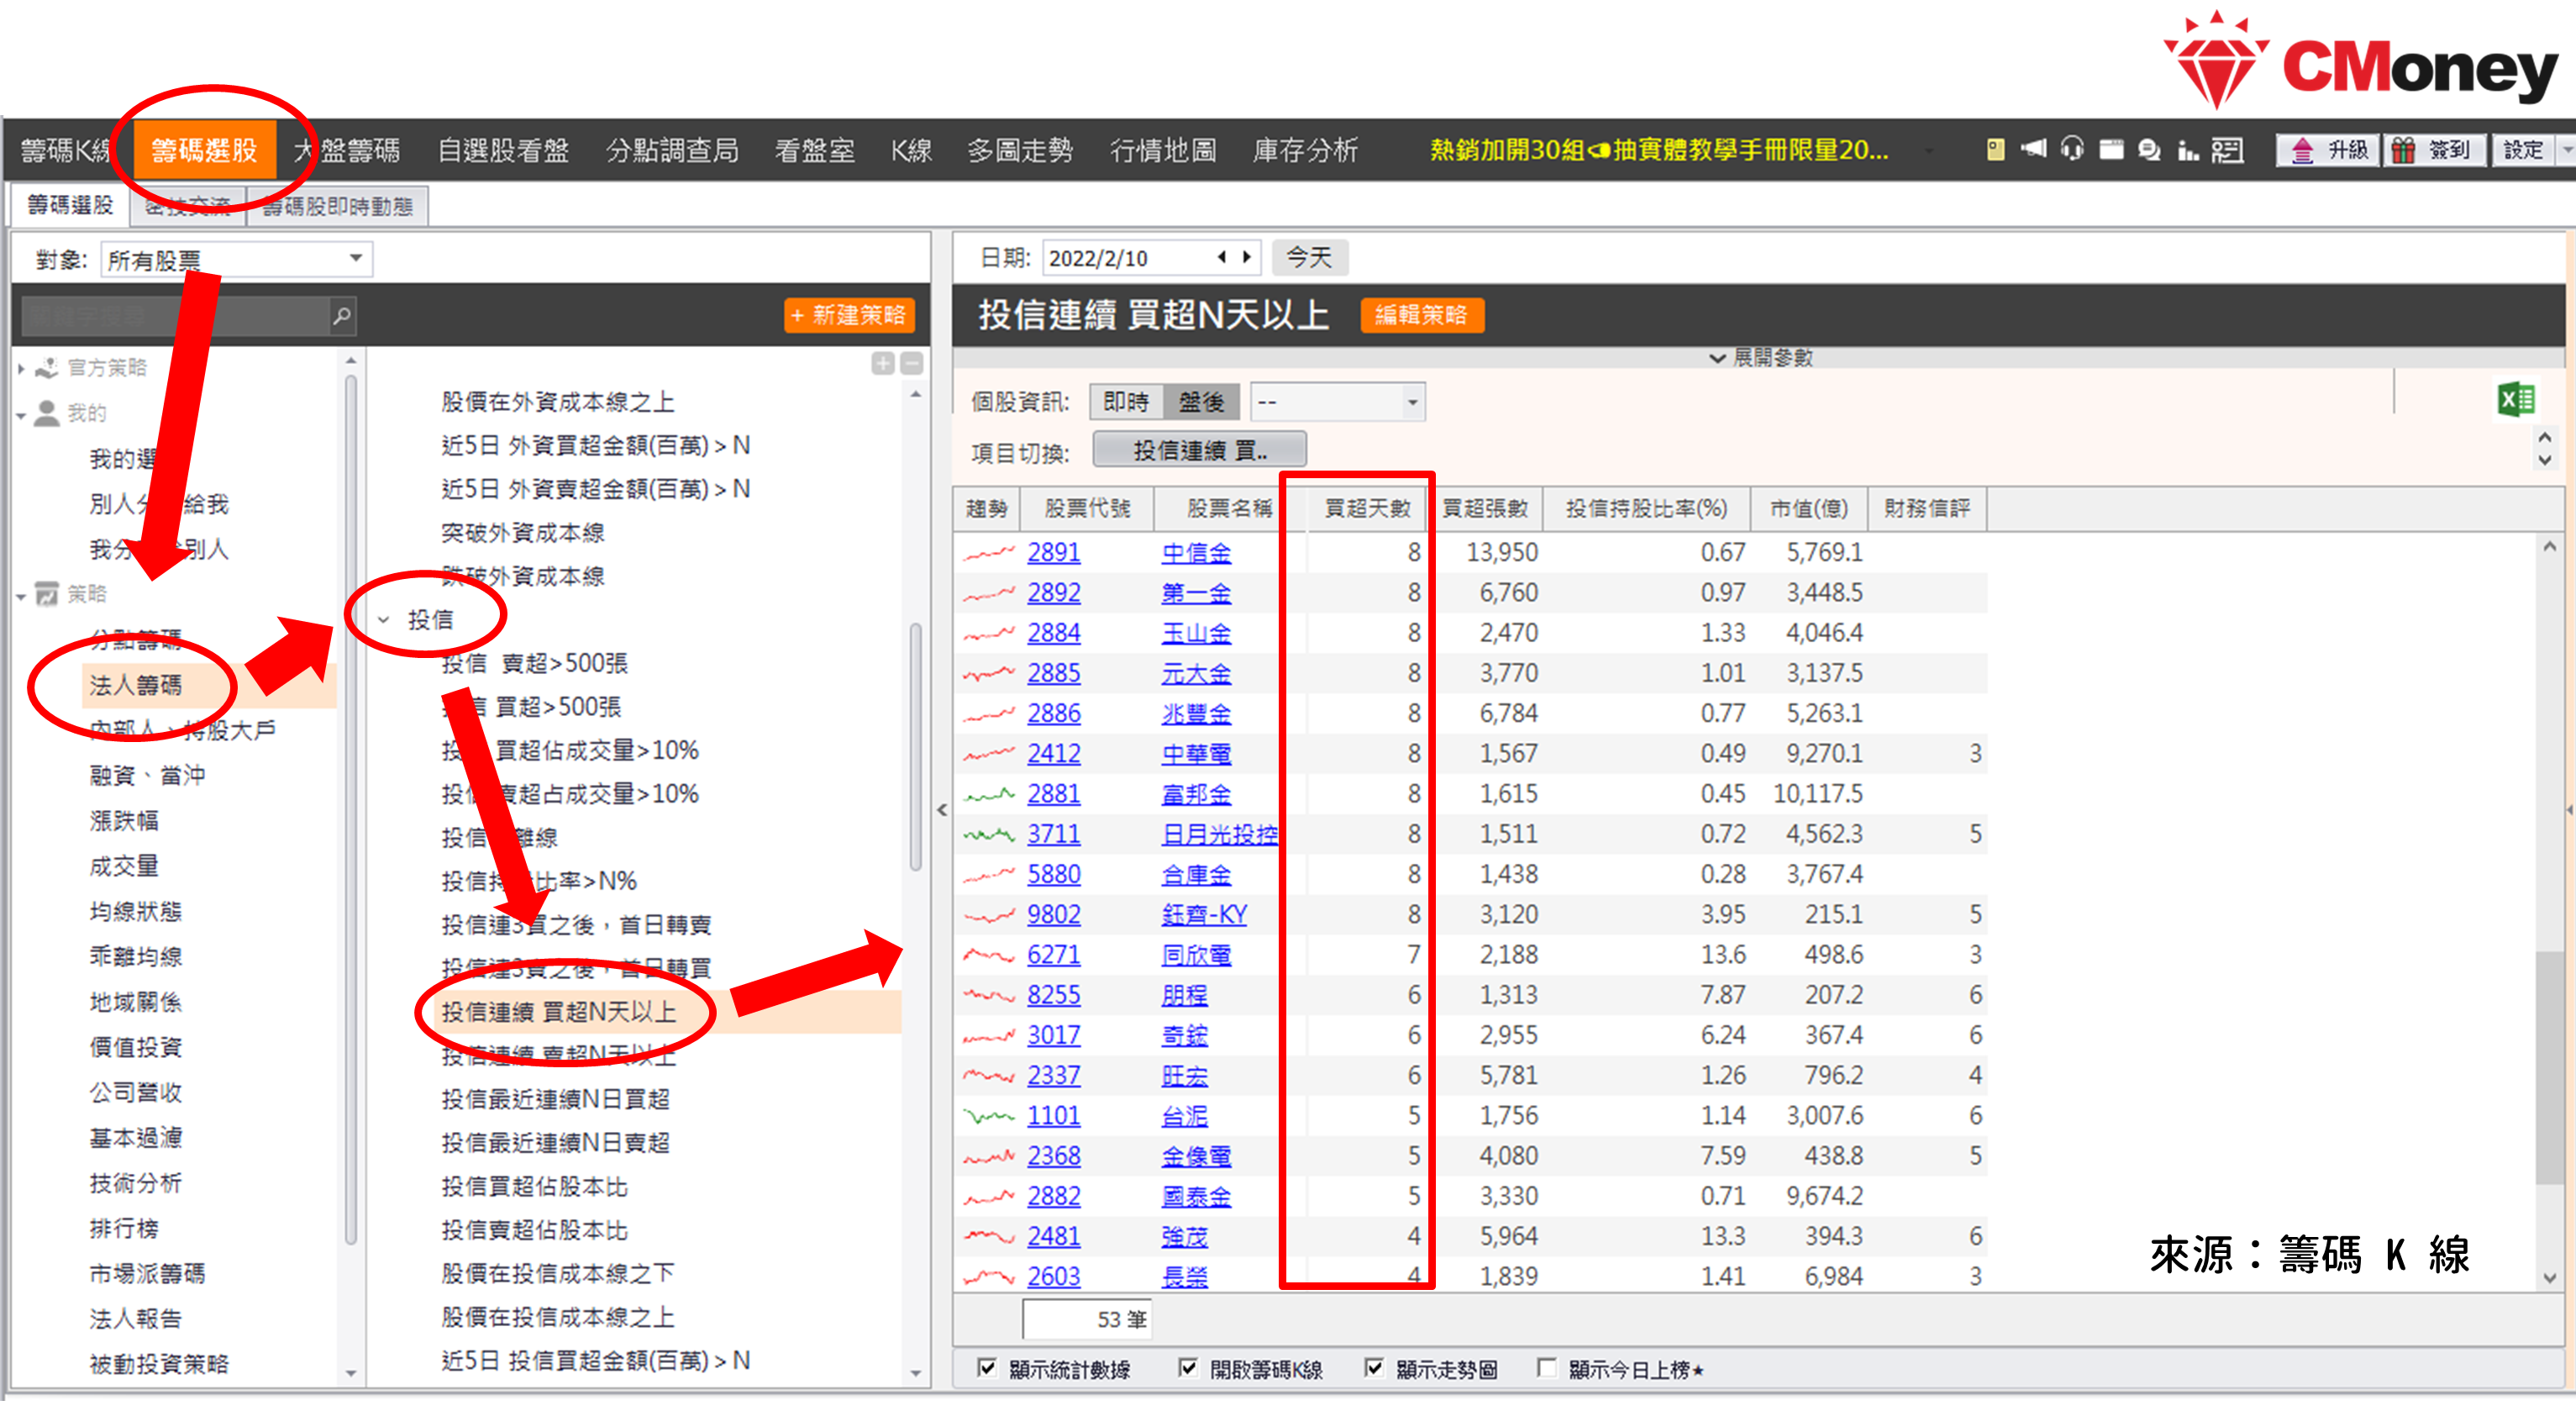This screenshot has height=1416, width=2576.
Task: Expand the 官方策略 tree node
Action: [x=21, y=369]
